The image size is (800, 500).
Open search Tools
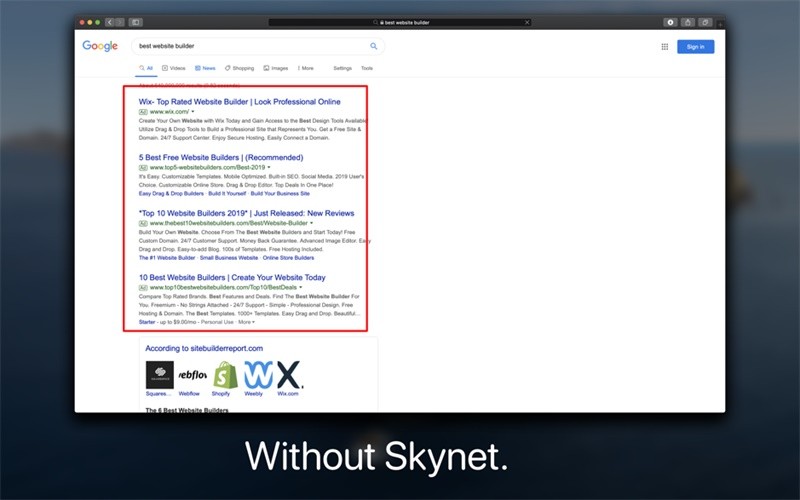(x=367, y=68)
